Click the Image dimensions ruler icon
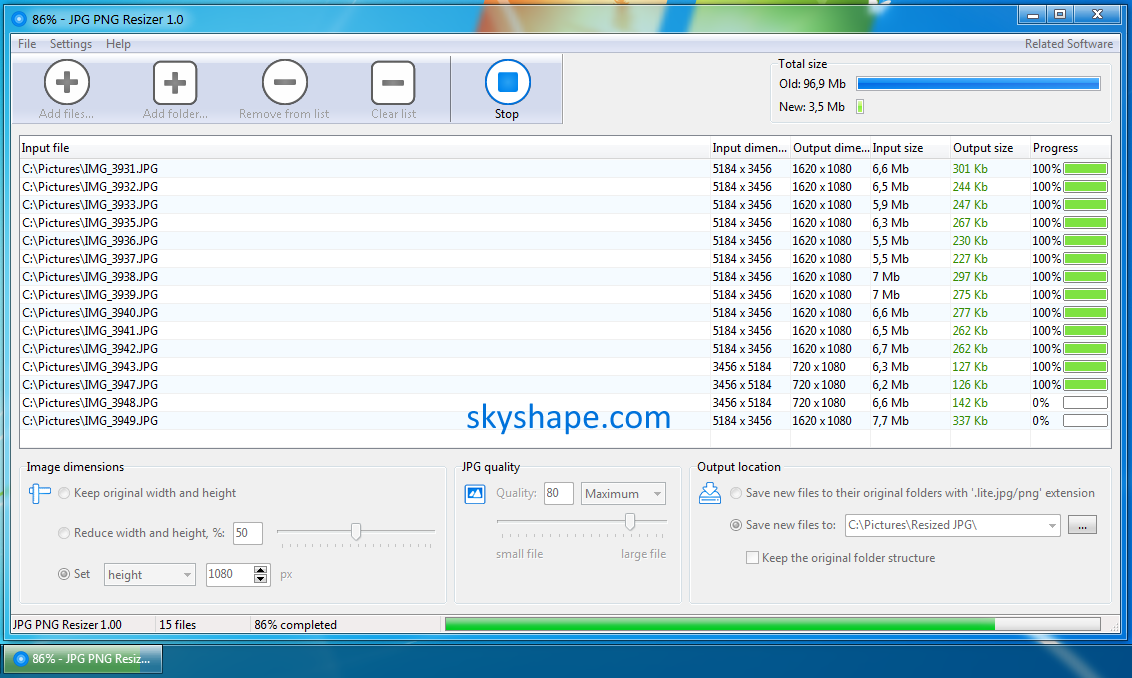 tap(40, 493)
